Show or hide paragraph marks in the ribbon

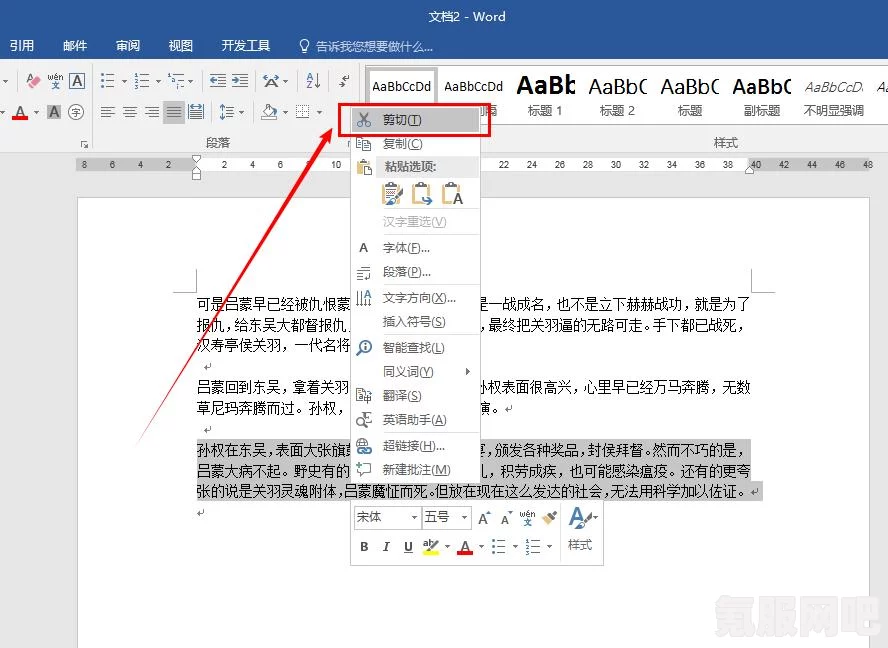coord(344,81)
